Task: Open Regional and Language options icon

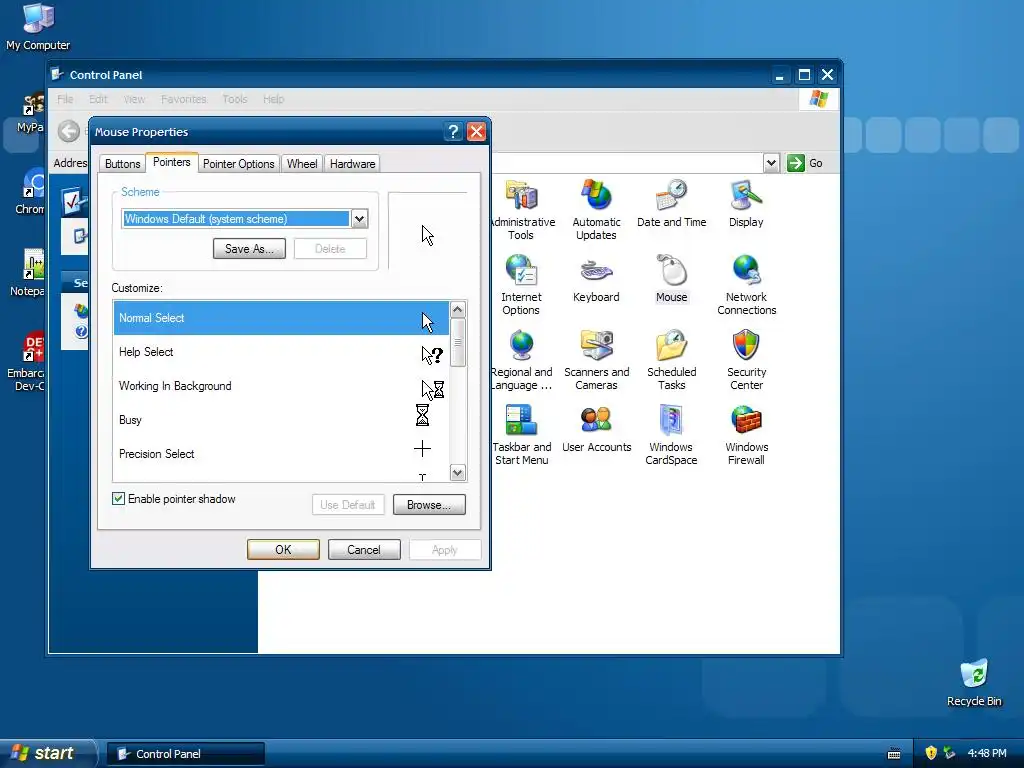Action: point(521,345)
